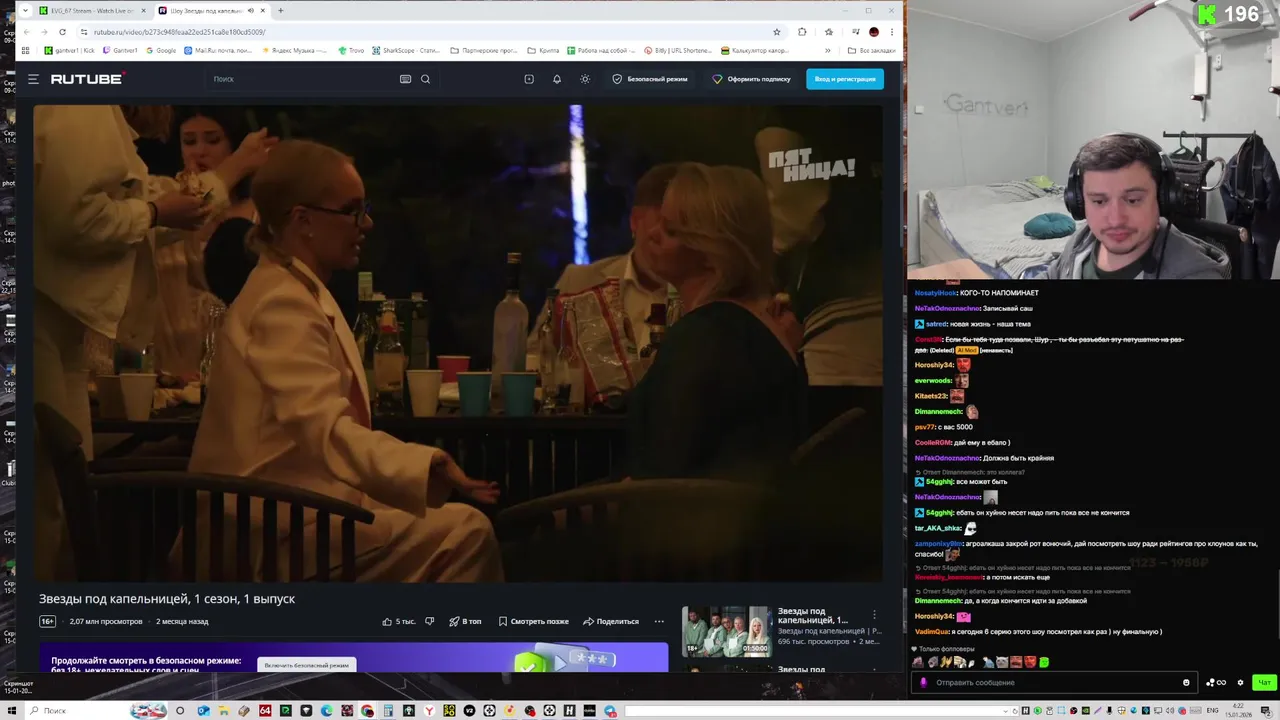
Task: Insert the green frog chat emote
Action: 1044,662
